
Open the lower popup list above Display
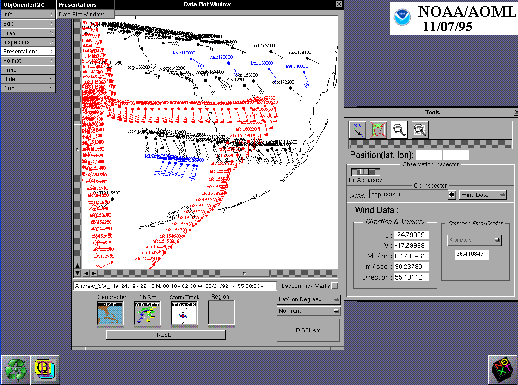[x=308, y=311]
